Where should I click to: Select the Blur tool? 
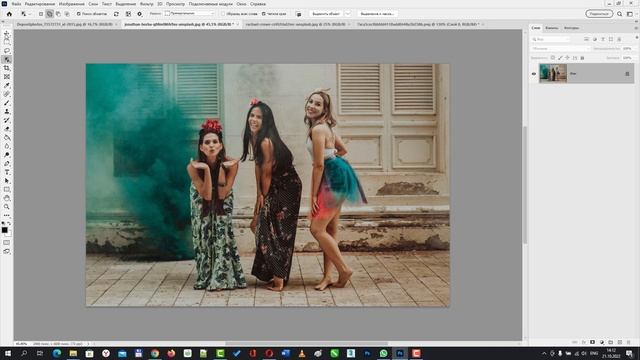coord(7,146)
